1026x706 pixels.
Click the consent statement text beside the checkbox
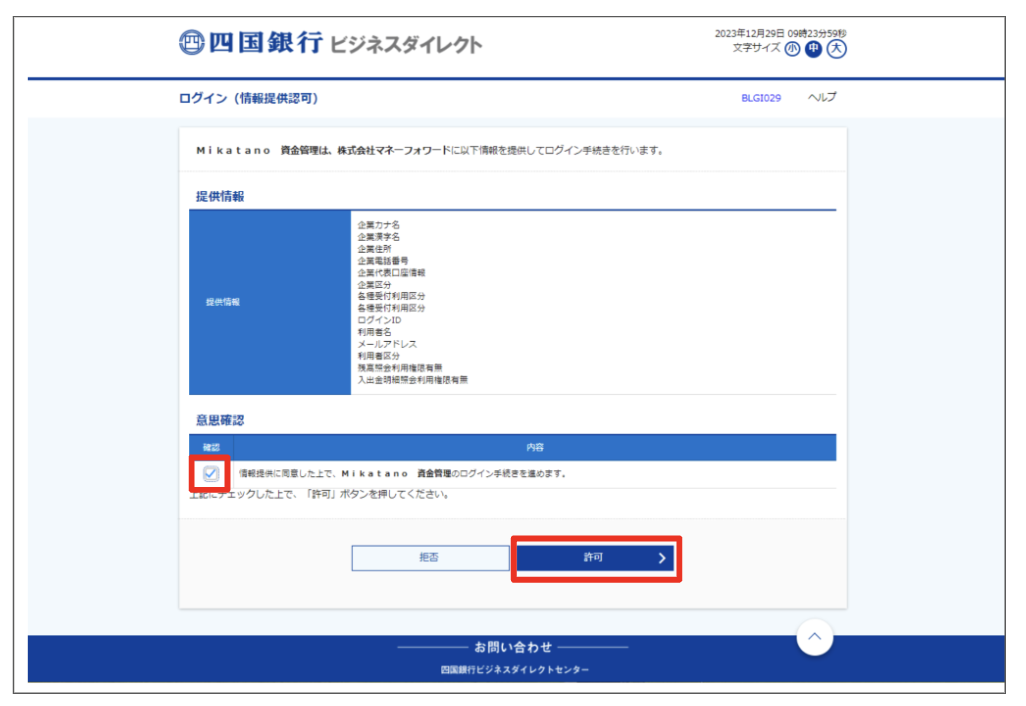pos(402,473)
